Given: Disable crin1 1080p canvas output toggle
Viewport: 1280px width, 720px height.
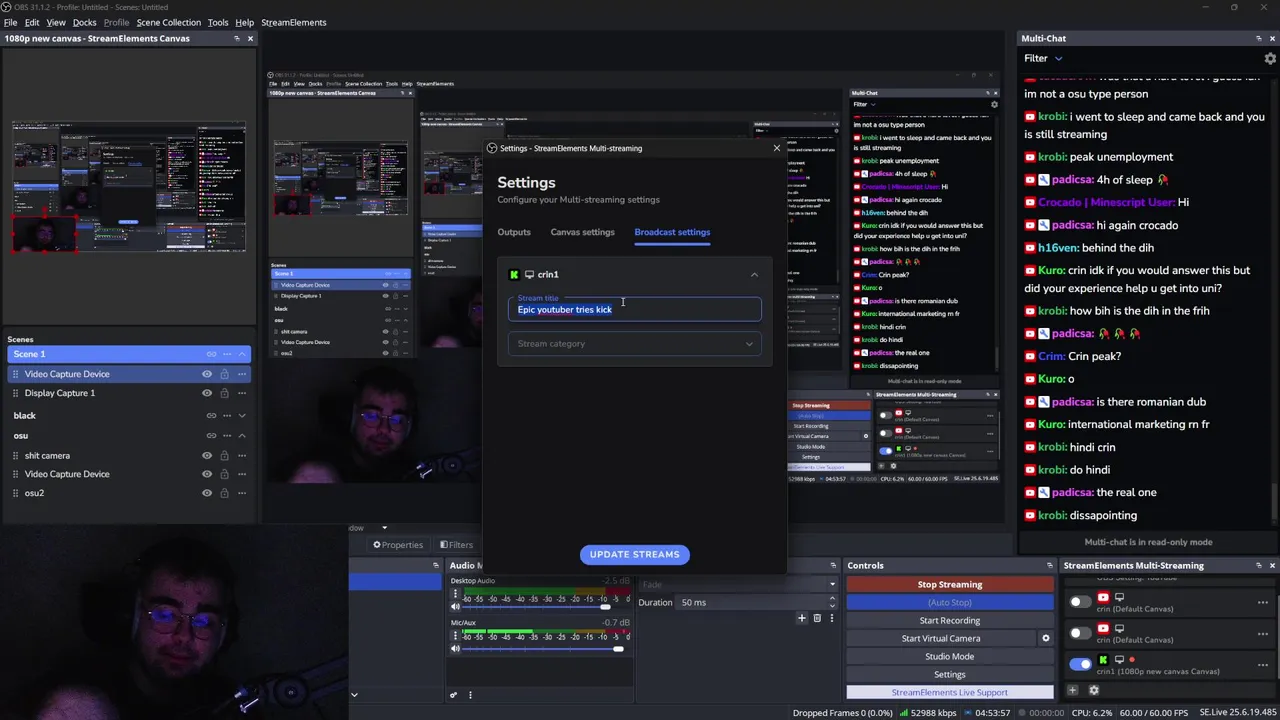Looking at the screenshot, I should (x=1080, y=664).
